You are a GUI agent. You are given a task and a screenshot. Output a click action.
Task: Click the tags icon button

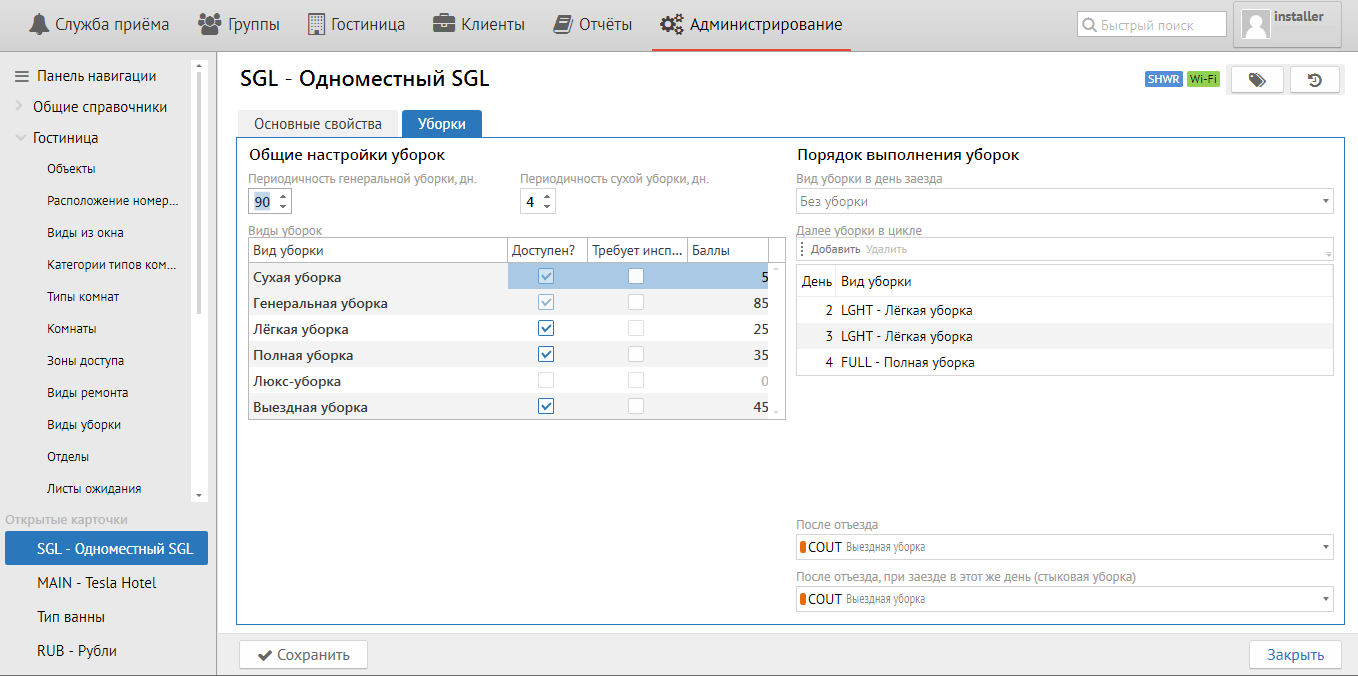tap(1257, 80)
